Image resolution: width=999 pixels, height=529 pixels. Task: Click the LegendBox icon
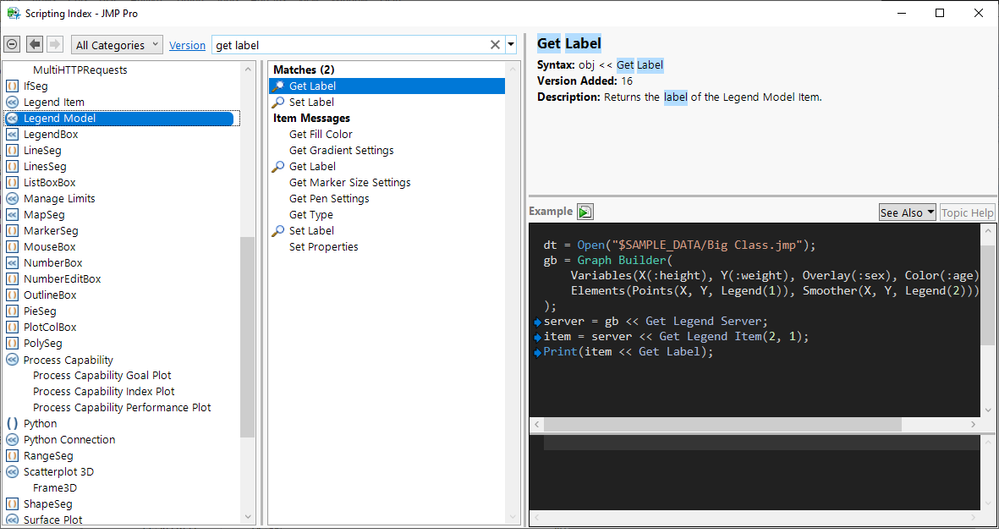(12, 134)
